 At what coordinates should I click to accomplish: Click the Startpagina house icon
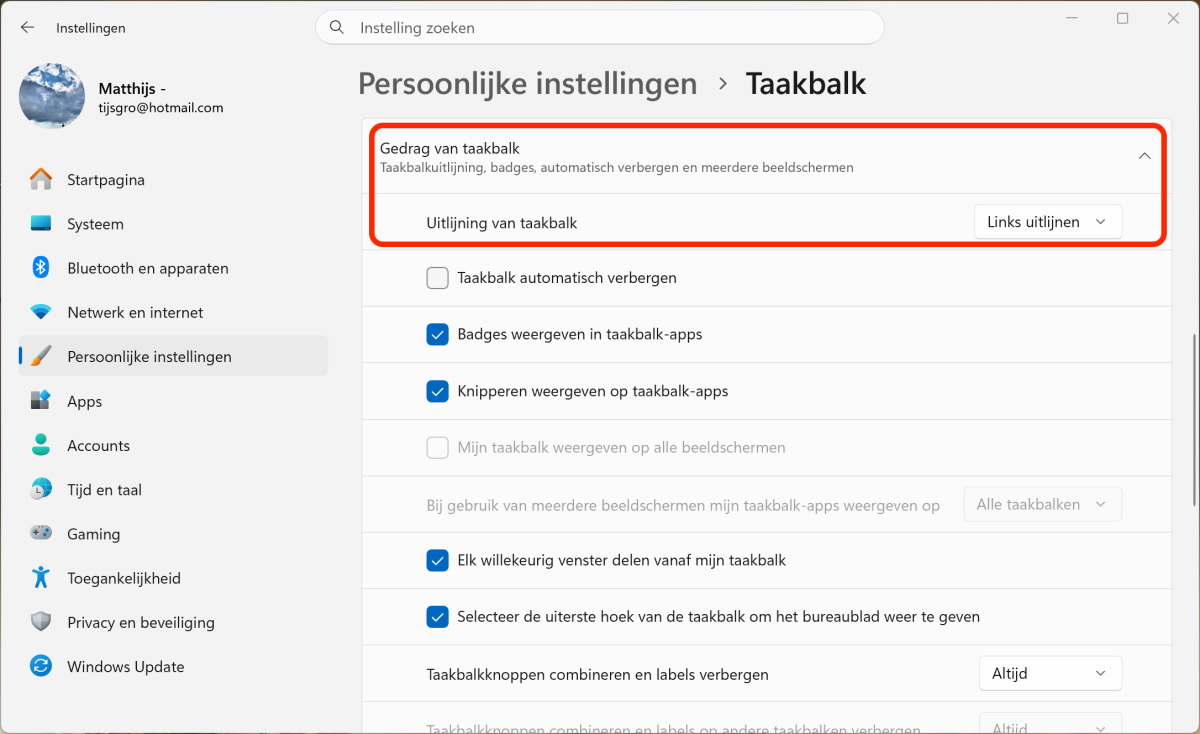click(x=41, y=180)
